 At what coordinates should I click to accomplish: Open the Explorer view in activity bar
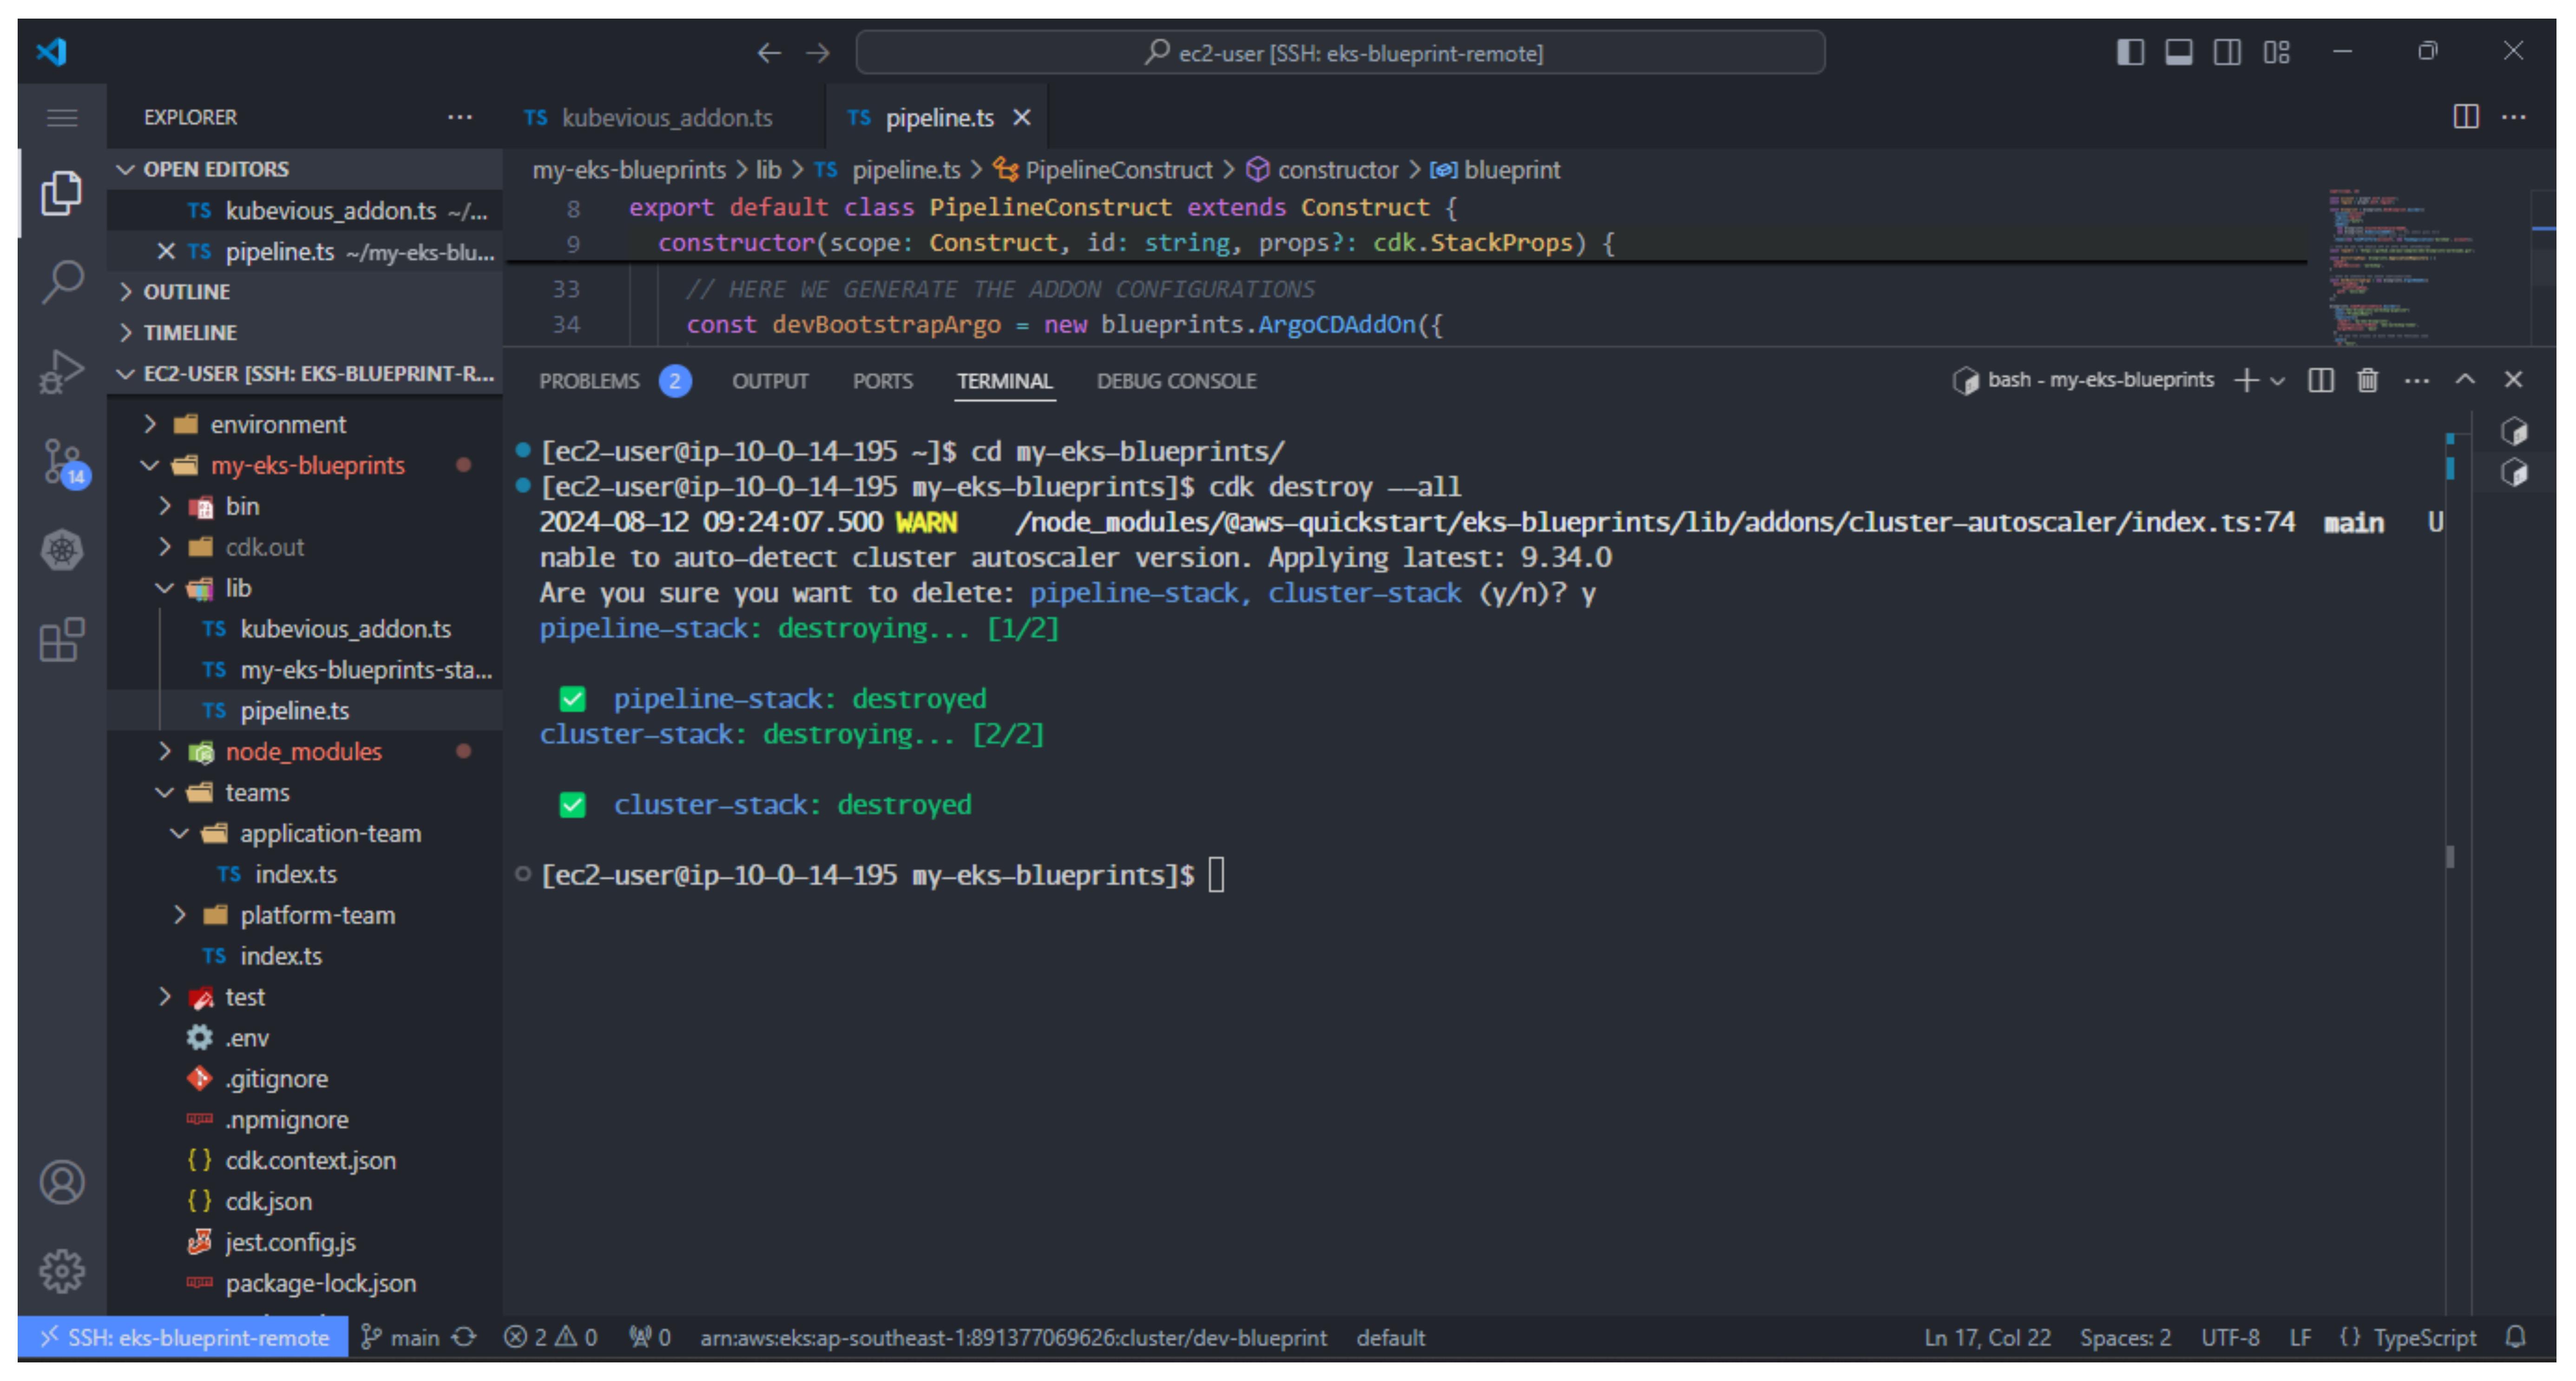[x=62, y=193]
